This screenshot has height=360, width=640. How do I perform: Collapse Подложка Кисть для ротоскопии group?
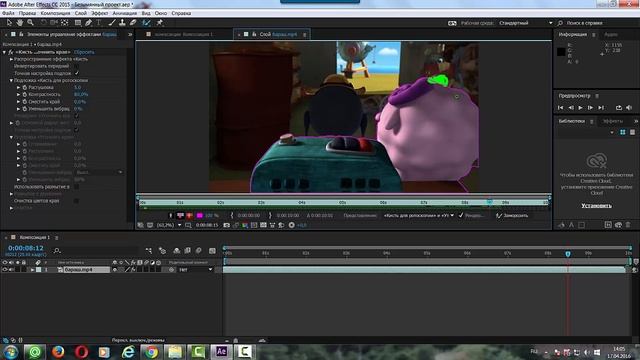pos(11,80)
